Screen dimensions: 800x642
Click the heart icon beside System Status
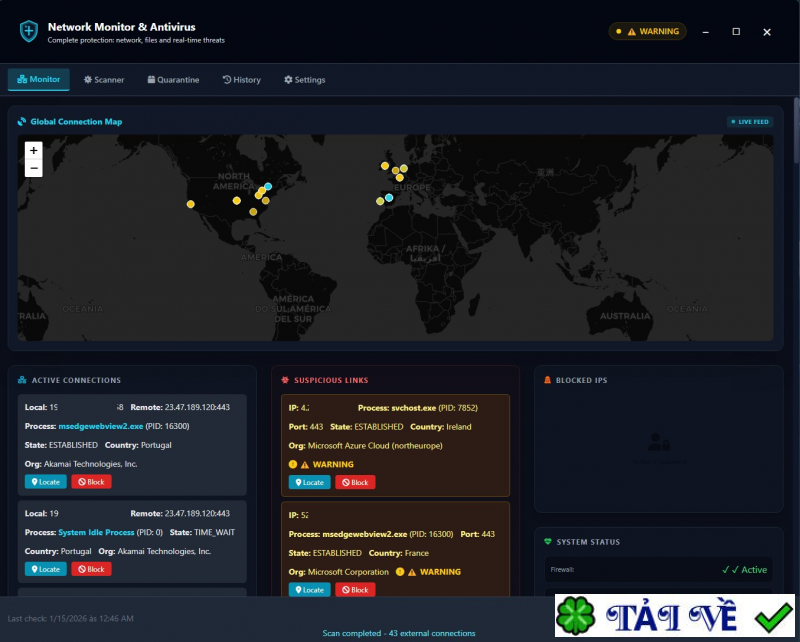546,542
